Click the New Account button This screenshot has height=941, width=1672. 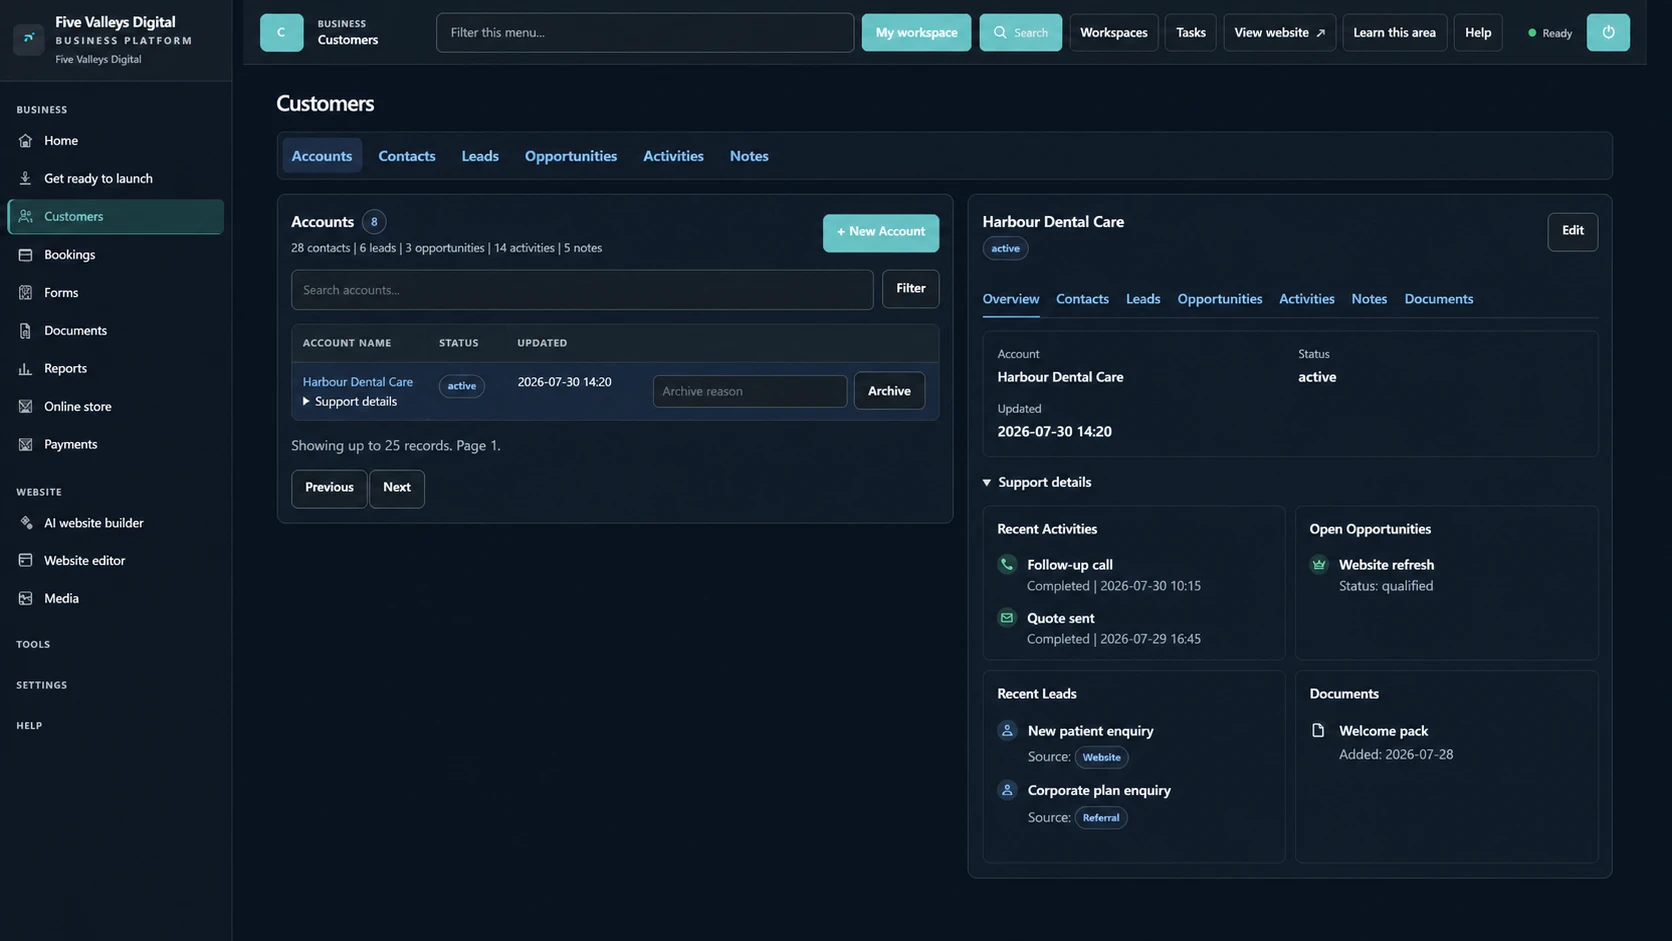(x=881, y=232)
